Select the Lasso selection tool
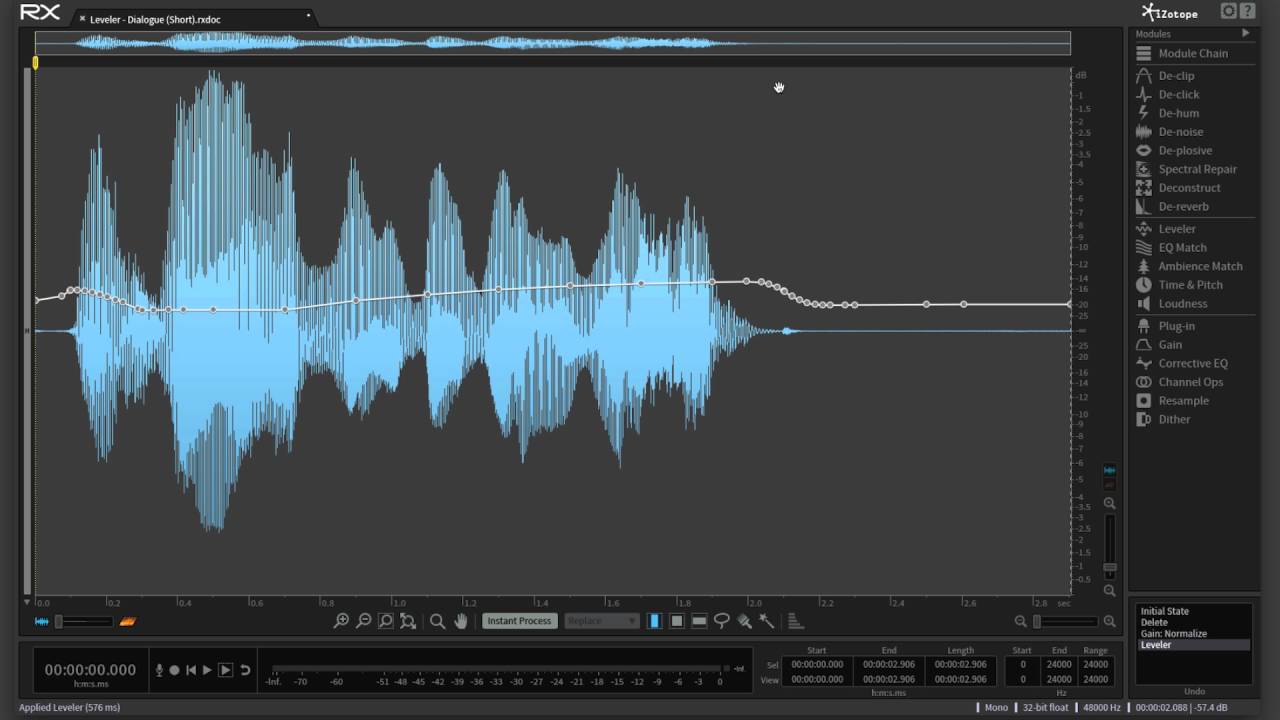The image size is (1280, 720). pos(721,621)
